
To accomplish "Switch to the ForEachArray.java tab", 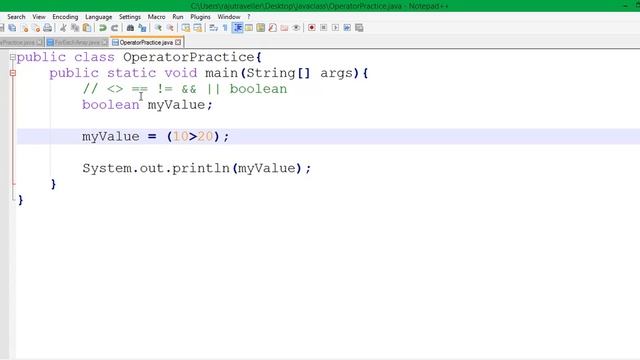I will [77, 42].
